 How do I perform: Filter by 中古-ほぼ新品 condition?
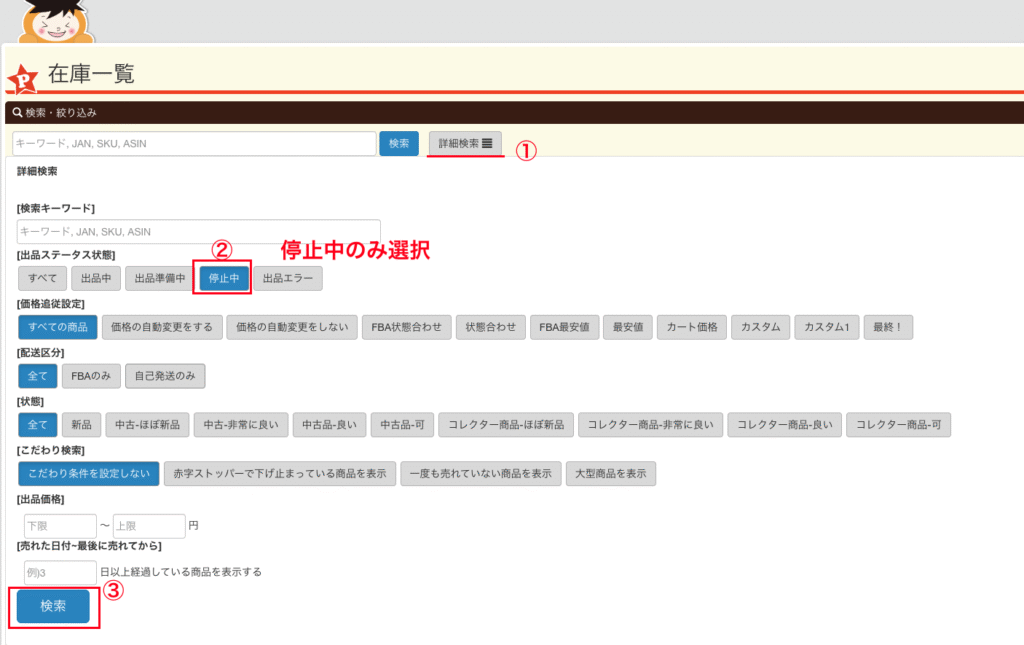[x=146, y=425]
